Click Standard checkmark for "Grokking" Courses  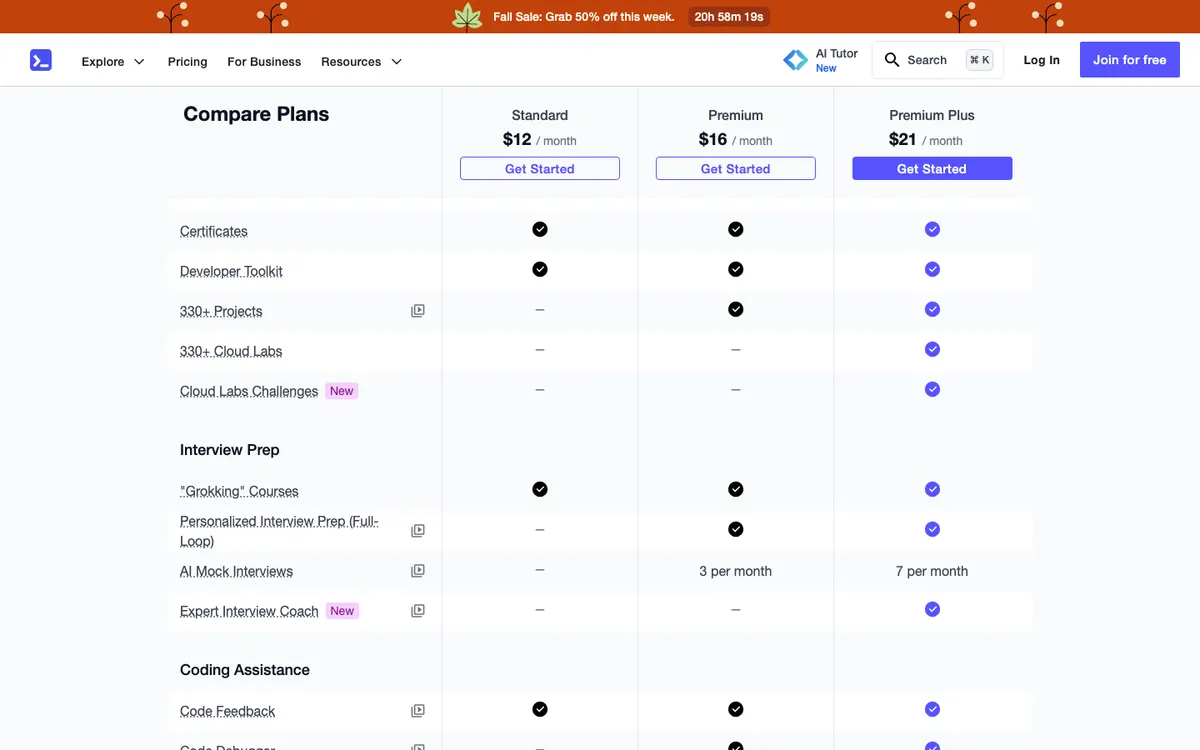[540, 489]
